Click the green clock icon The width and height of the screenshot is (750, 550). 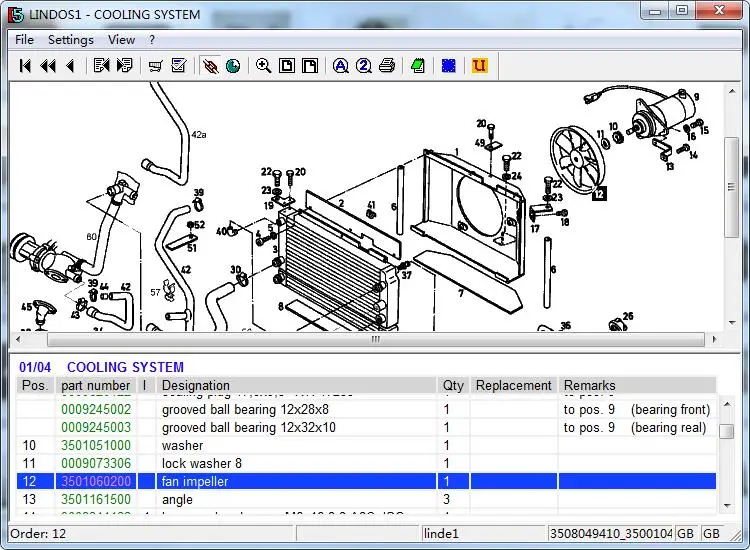[233, 66]
